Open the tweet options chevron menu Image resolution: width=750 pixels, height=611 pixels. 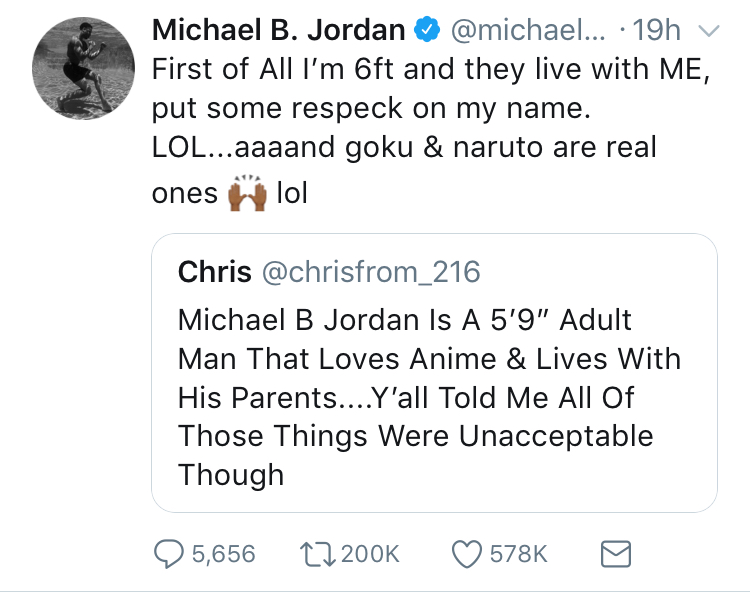pyautogui.click(x=708, y=31)
